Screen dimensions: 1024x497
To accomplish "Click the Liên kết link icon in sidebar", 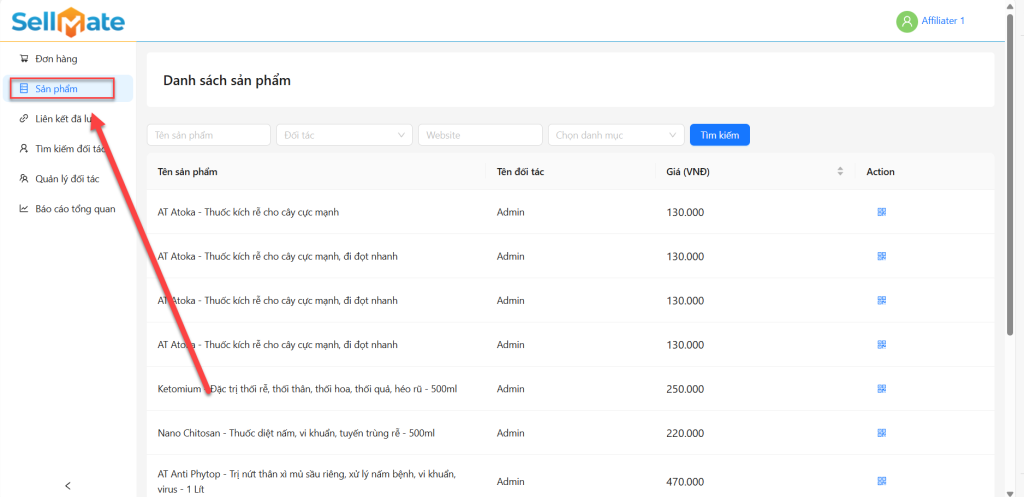I will [x=24, y=119].
